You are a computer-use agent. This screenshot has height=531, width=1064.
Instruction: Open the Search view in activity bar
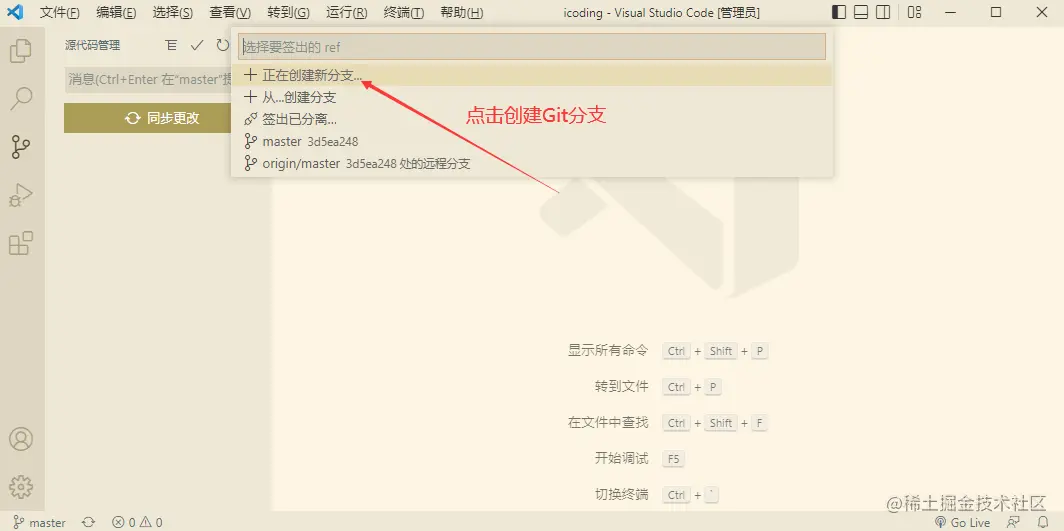point(21,98)
